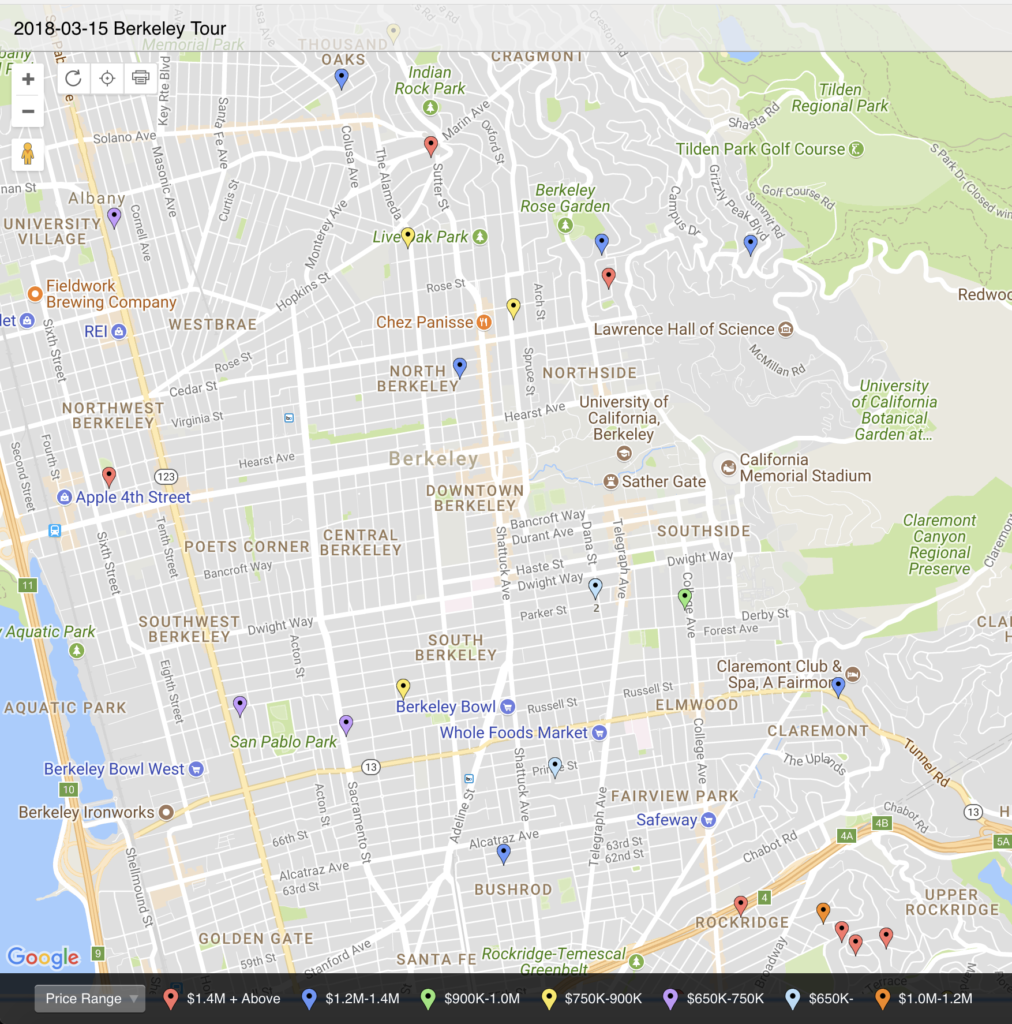Click the 'DOWNTOWN BERKELEY' neighborhood label
This screenshot has width=1012, height=1024.
pyautogui.click(x=475, y=498)
